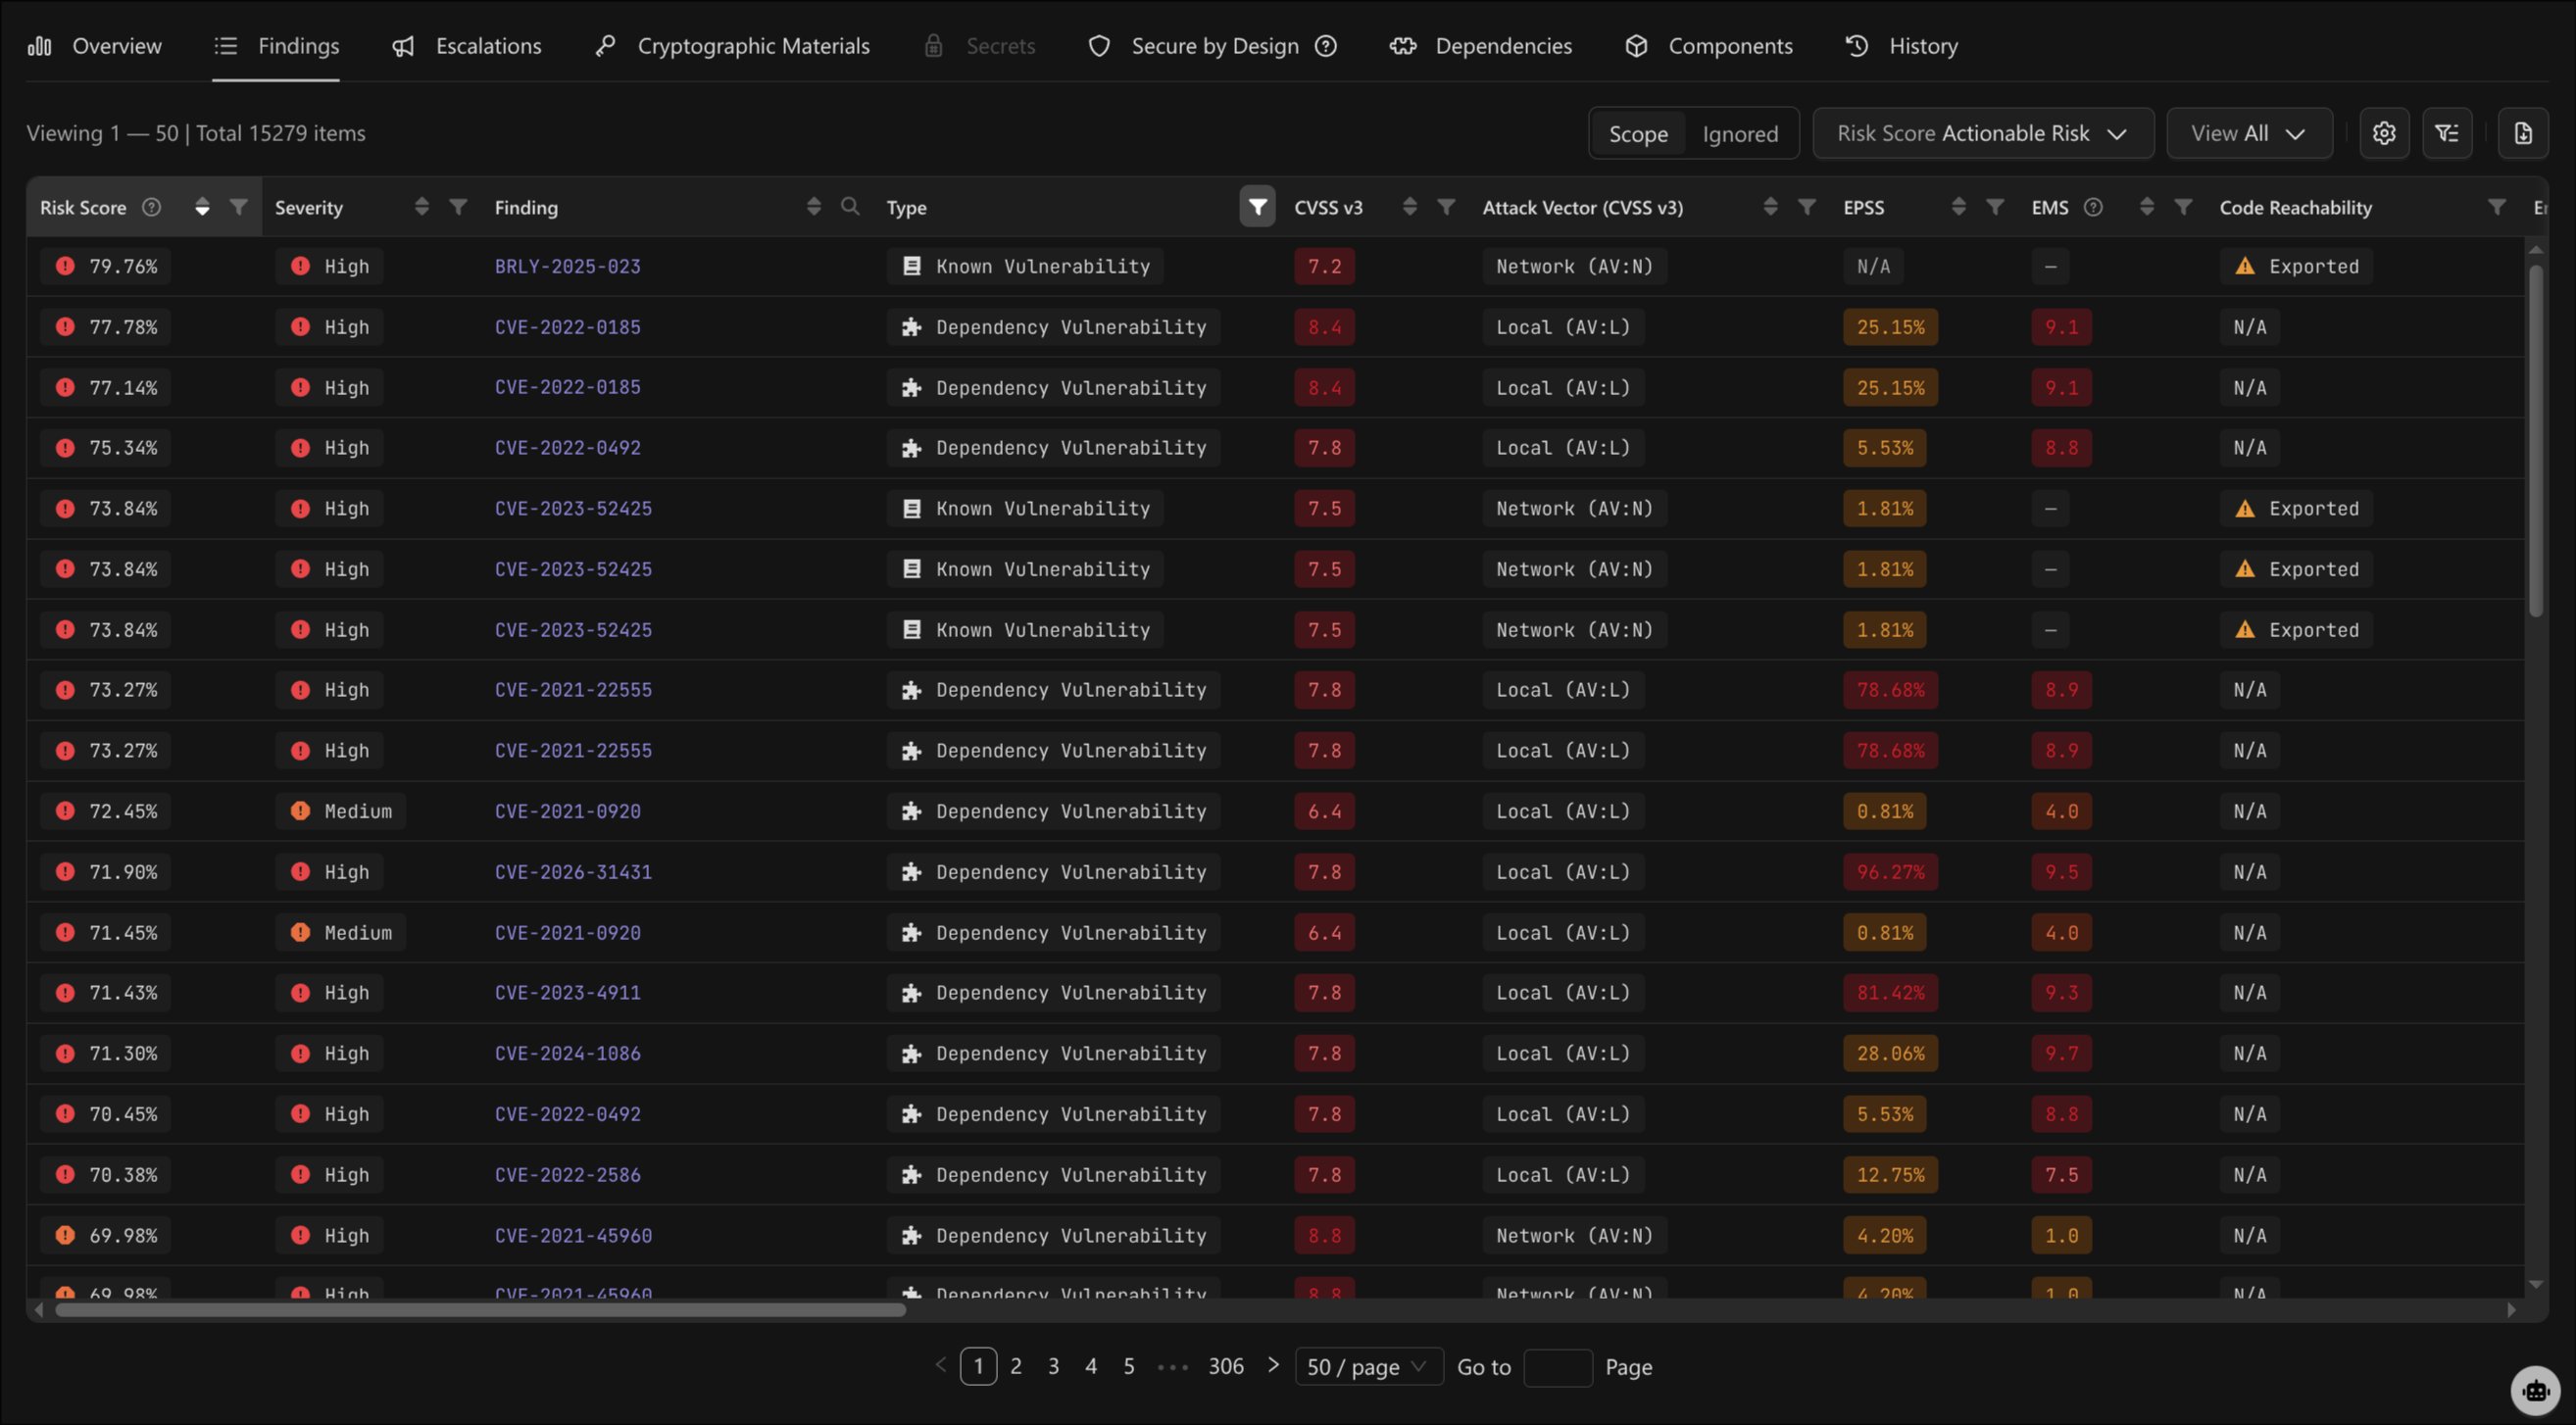Open the table settings gear icon
Image resolution: width=2576 pixels, height=1425 pixels.
2384,133
